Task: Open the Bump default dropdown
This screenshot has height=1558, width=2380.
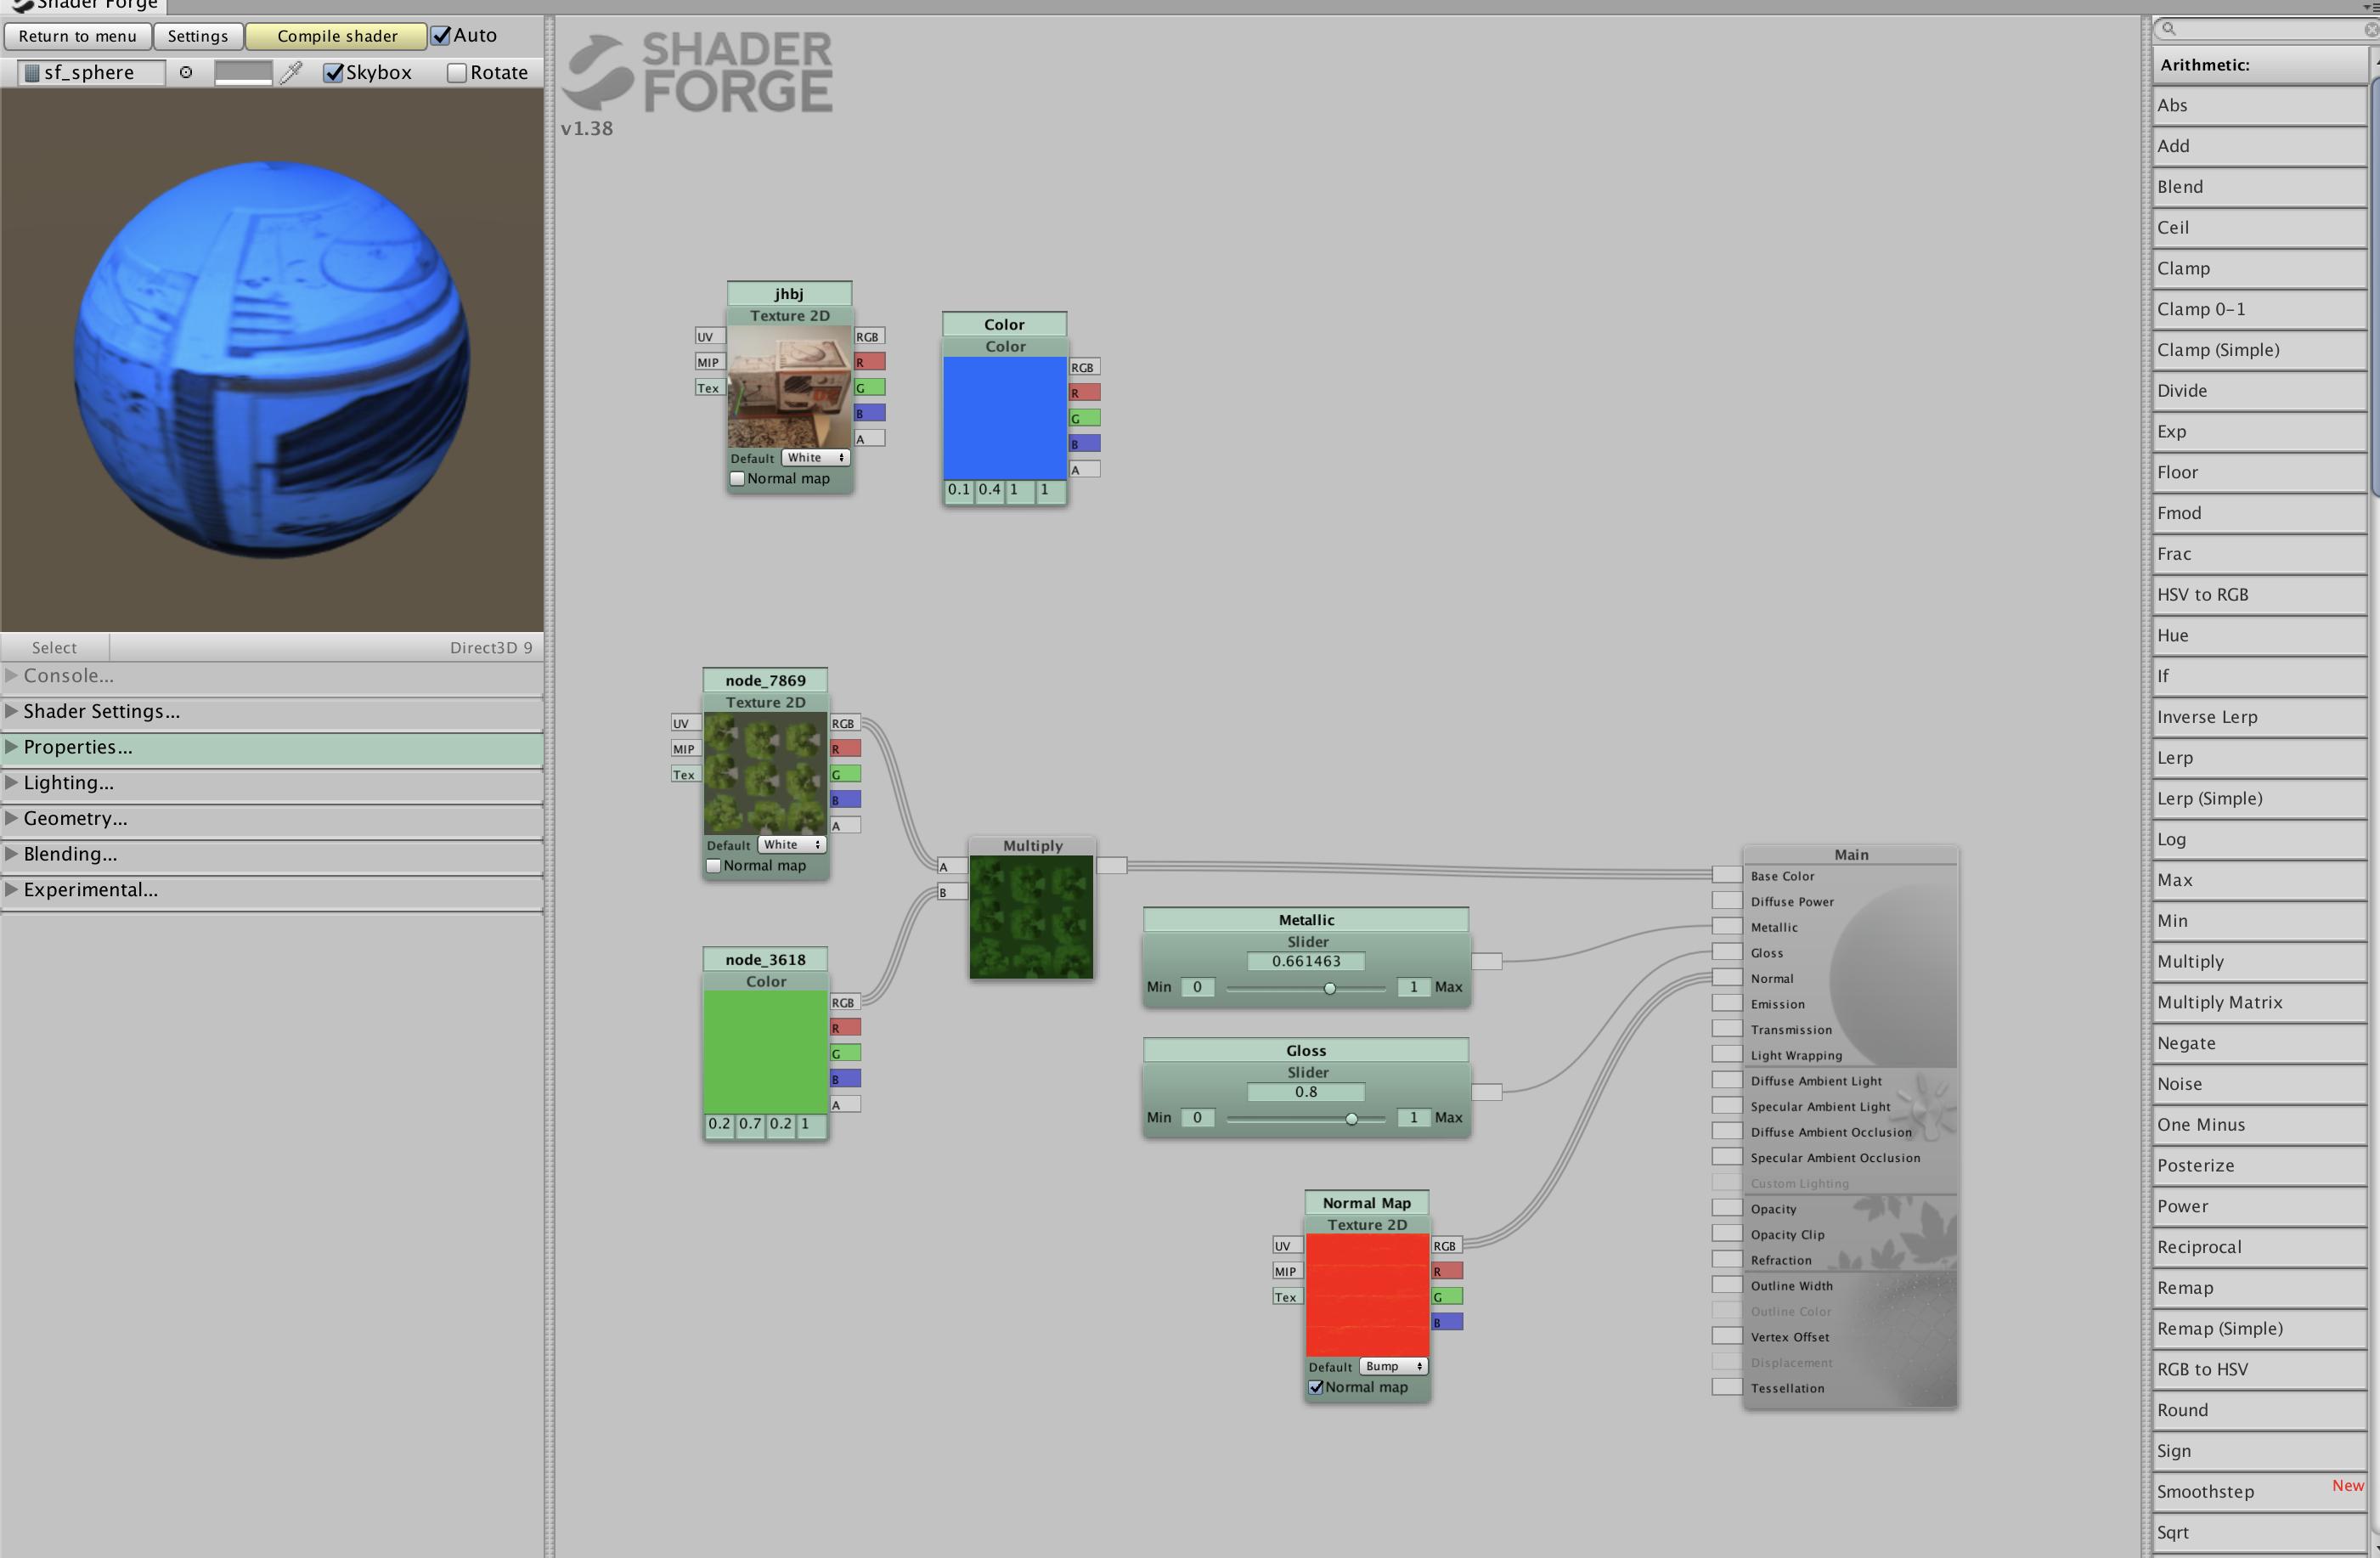Action: point(1393,1366)
